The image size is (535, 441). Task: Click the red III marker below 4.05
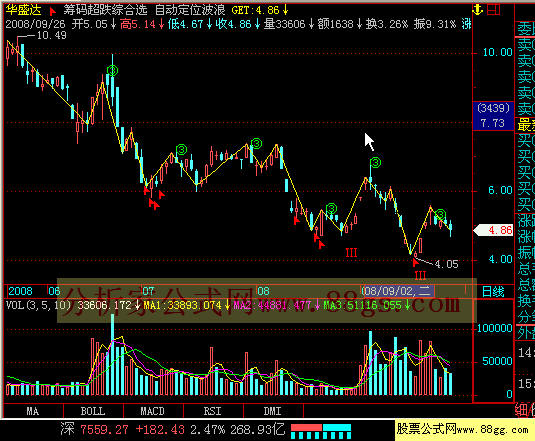(x=420, y=276)
